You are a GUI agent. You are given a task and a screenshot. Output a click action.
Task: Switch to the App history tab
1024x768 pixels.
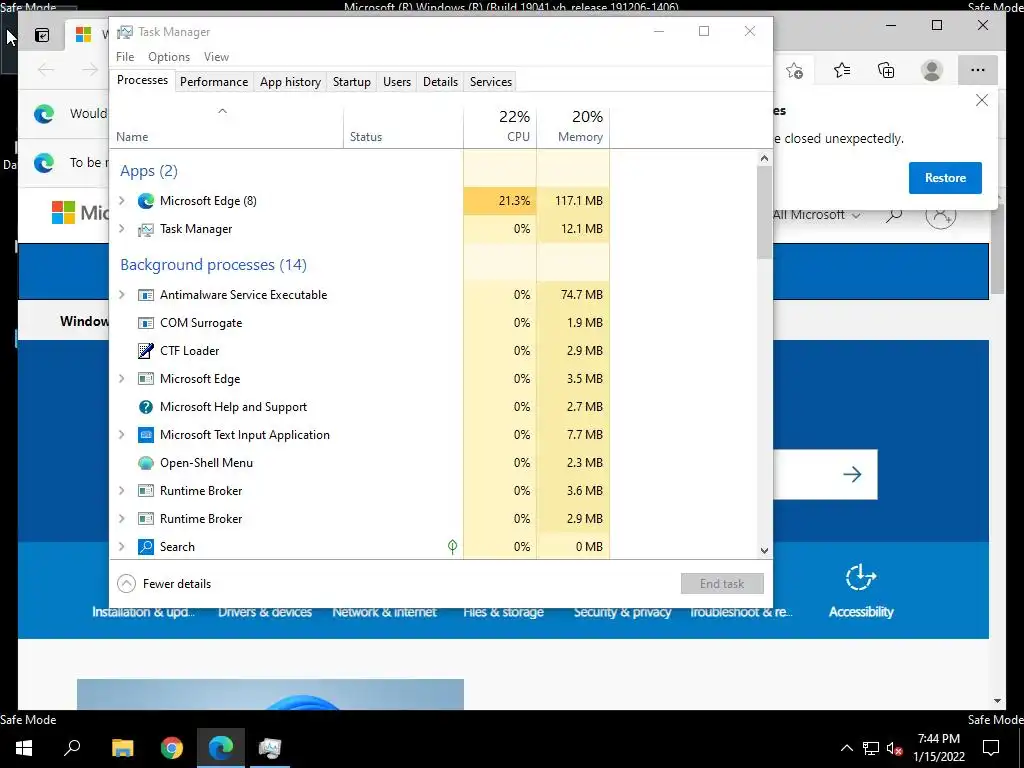click(290, 82)
